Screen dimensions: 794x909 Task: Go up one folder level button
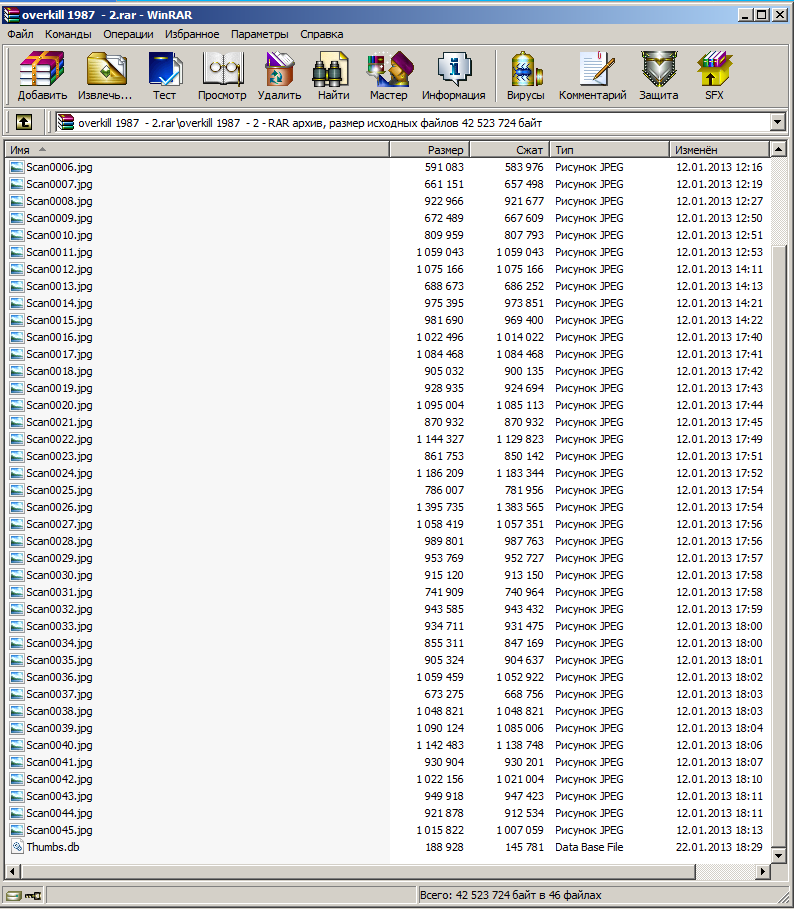pos(24,122)
